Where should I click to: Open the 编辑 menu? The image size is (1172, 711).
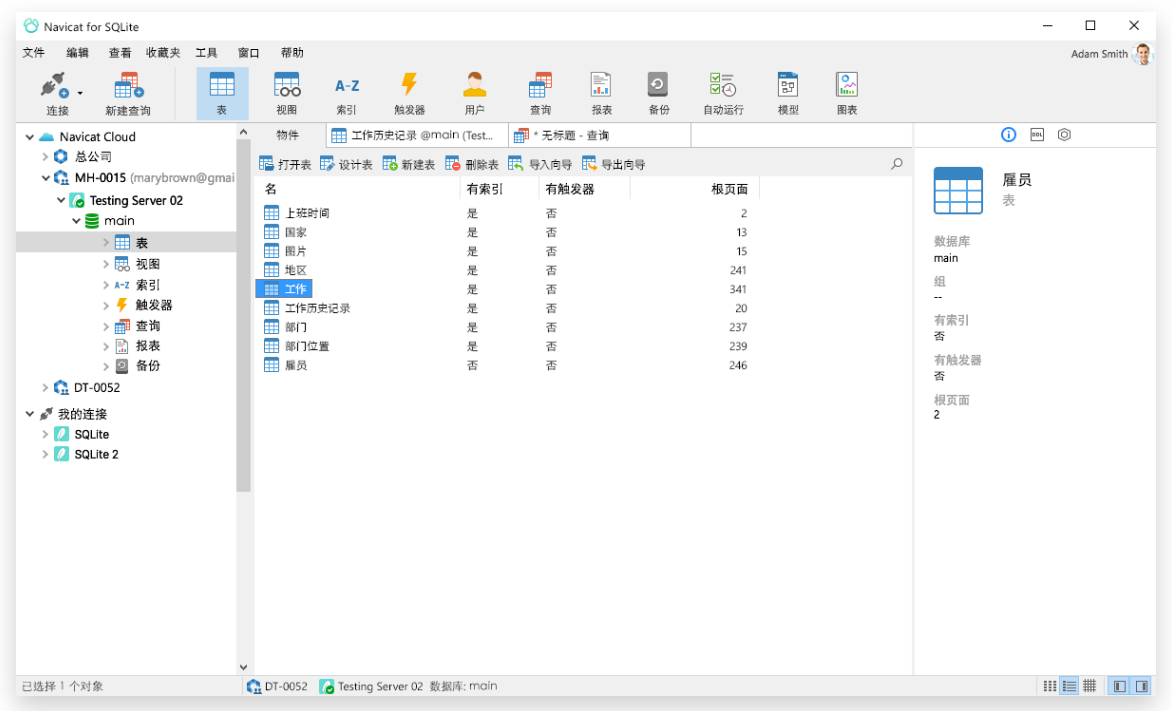click(x=77, y=52)
